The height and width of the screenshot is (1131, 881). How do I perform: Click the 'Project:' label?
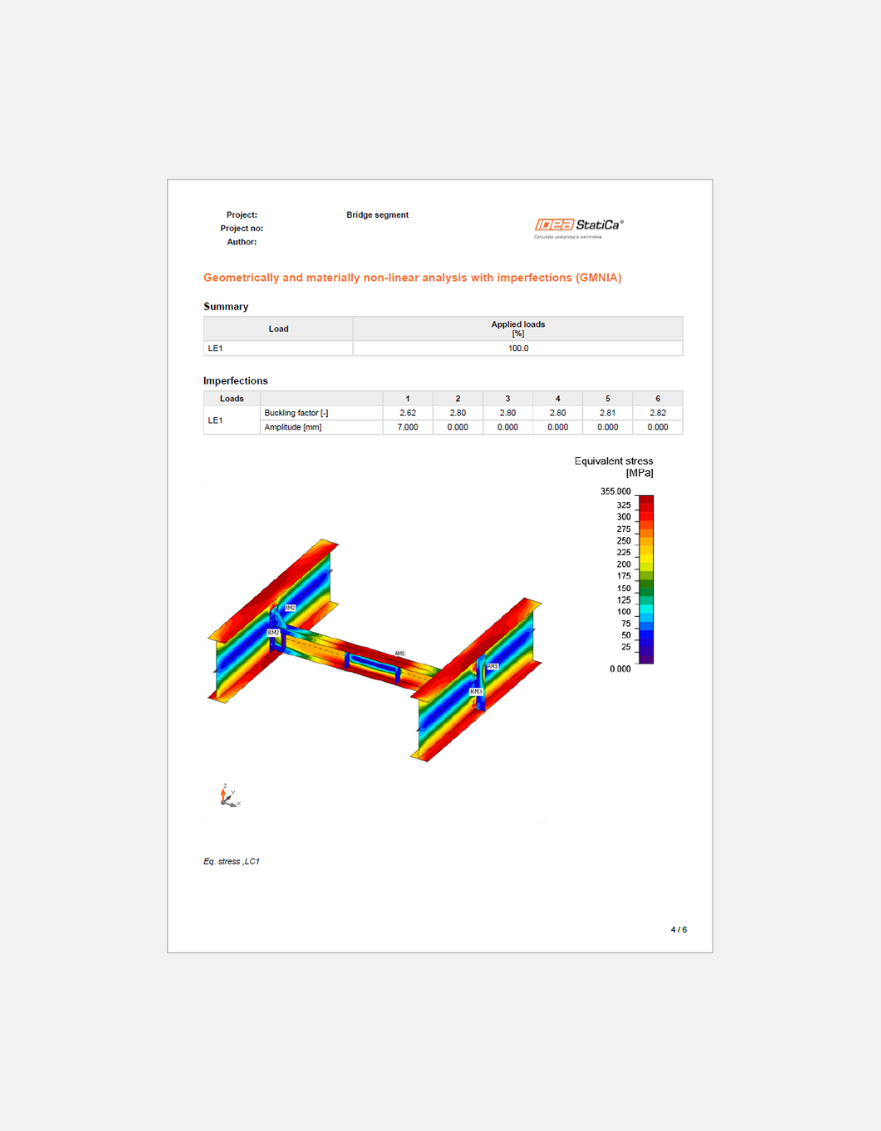click(x=242, y=215)
